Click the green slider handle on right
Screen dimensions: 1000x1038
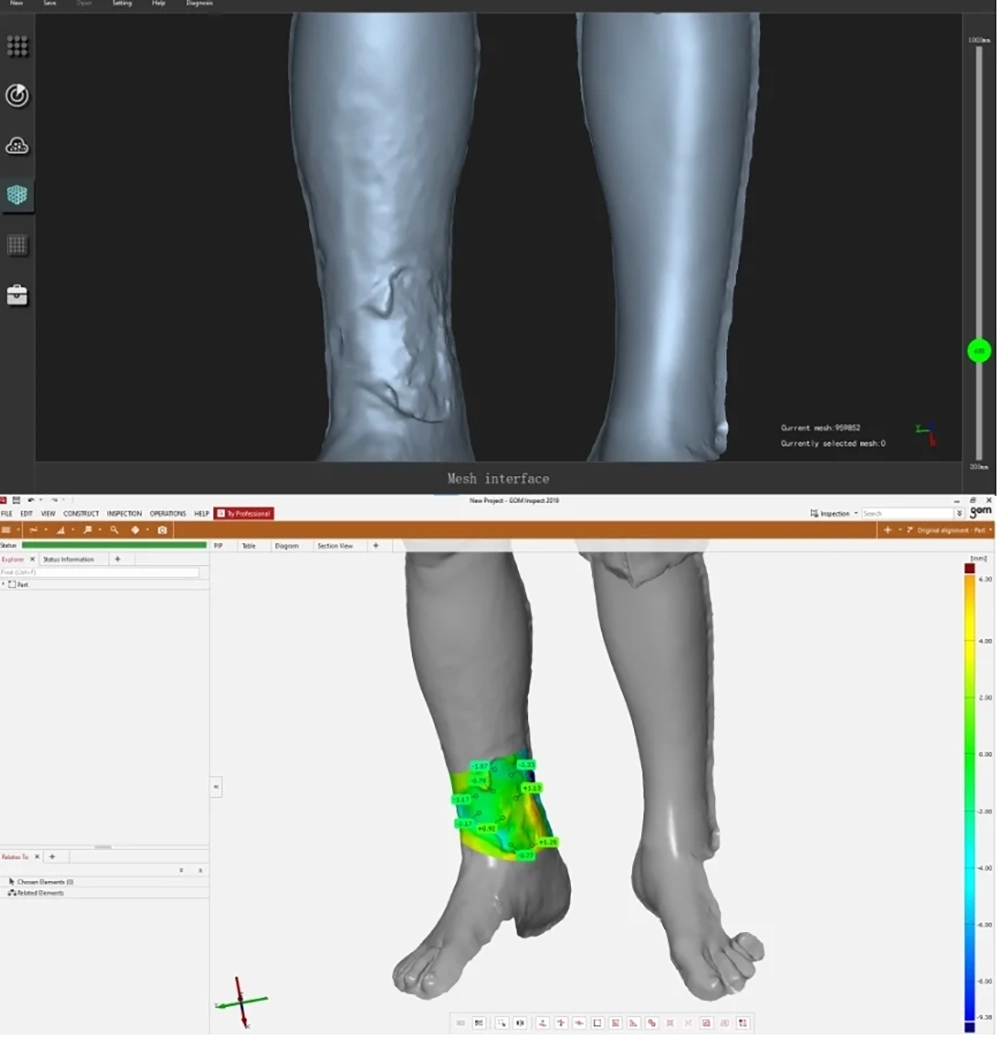click(x=979, y=351)
